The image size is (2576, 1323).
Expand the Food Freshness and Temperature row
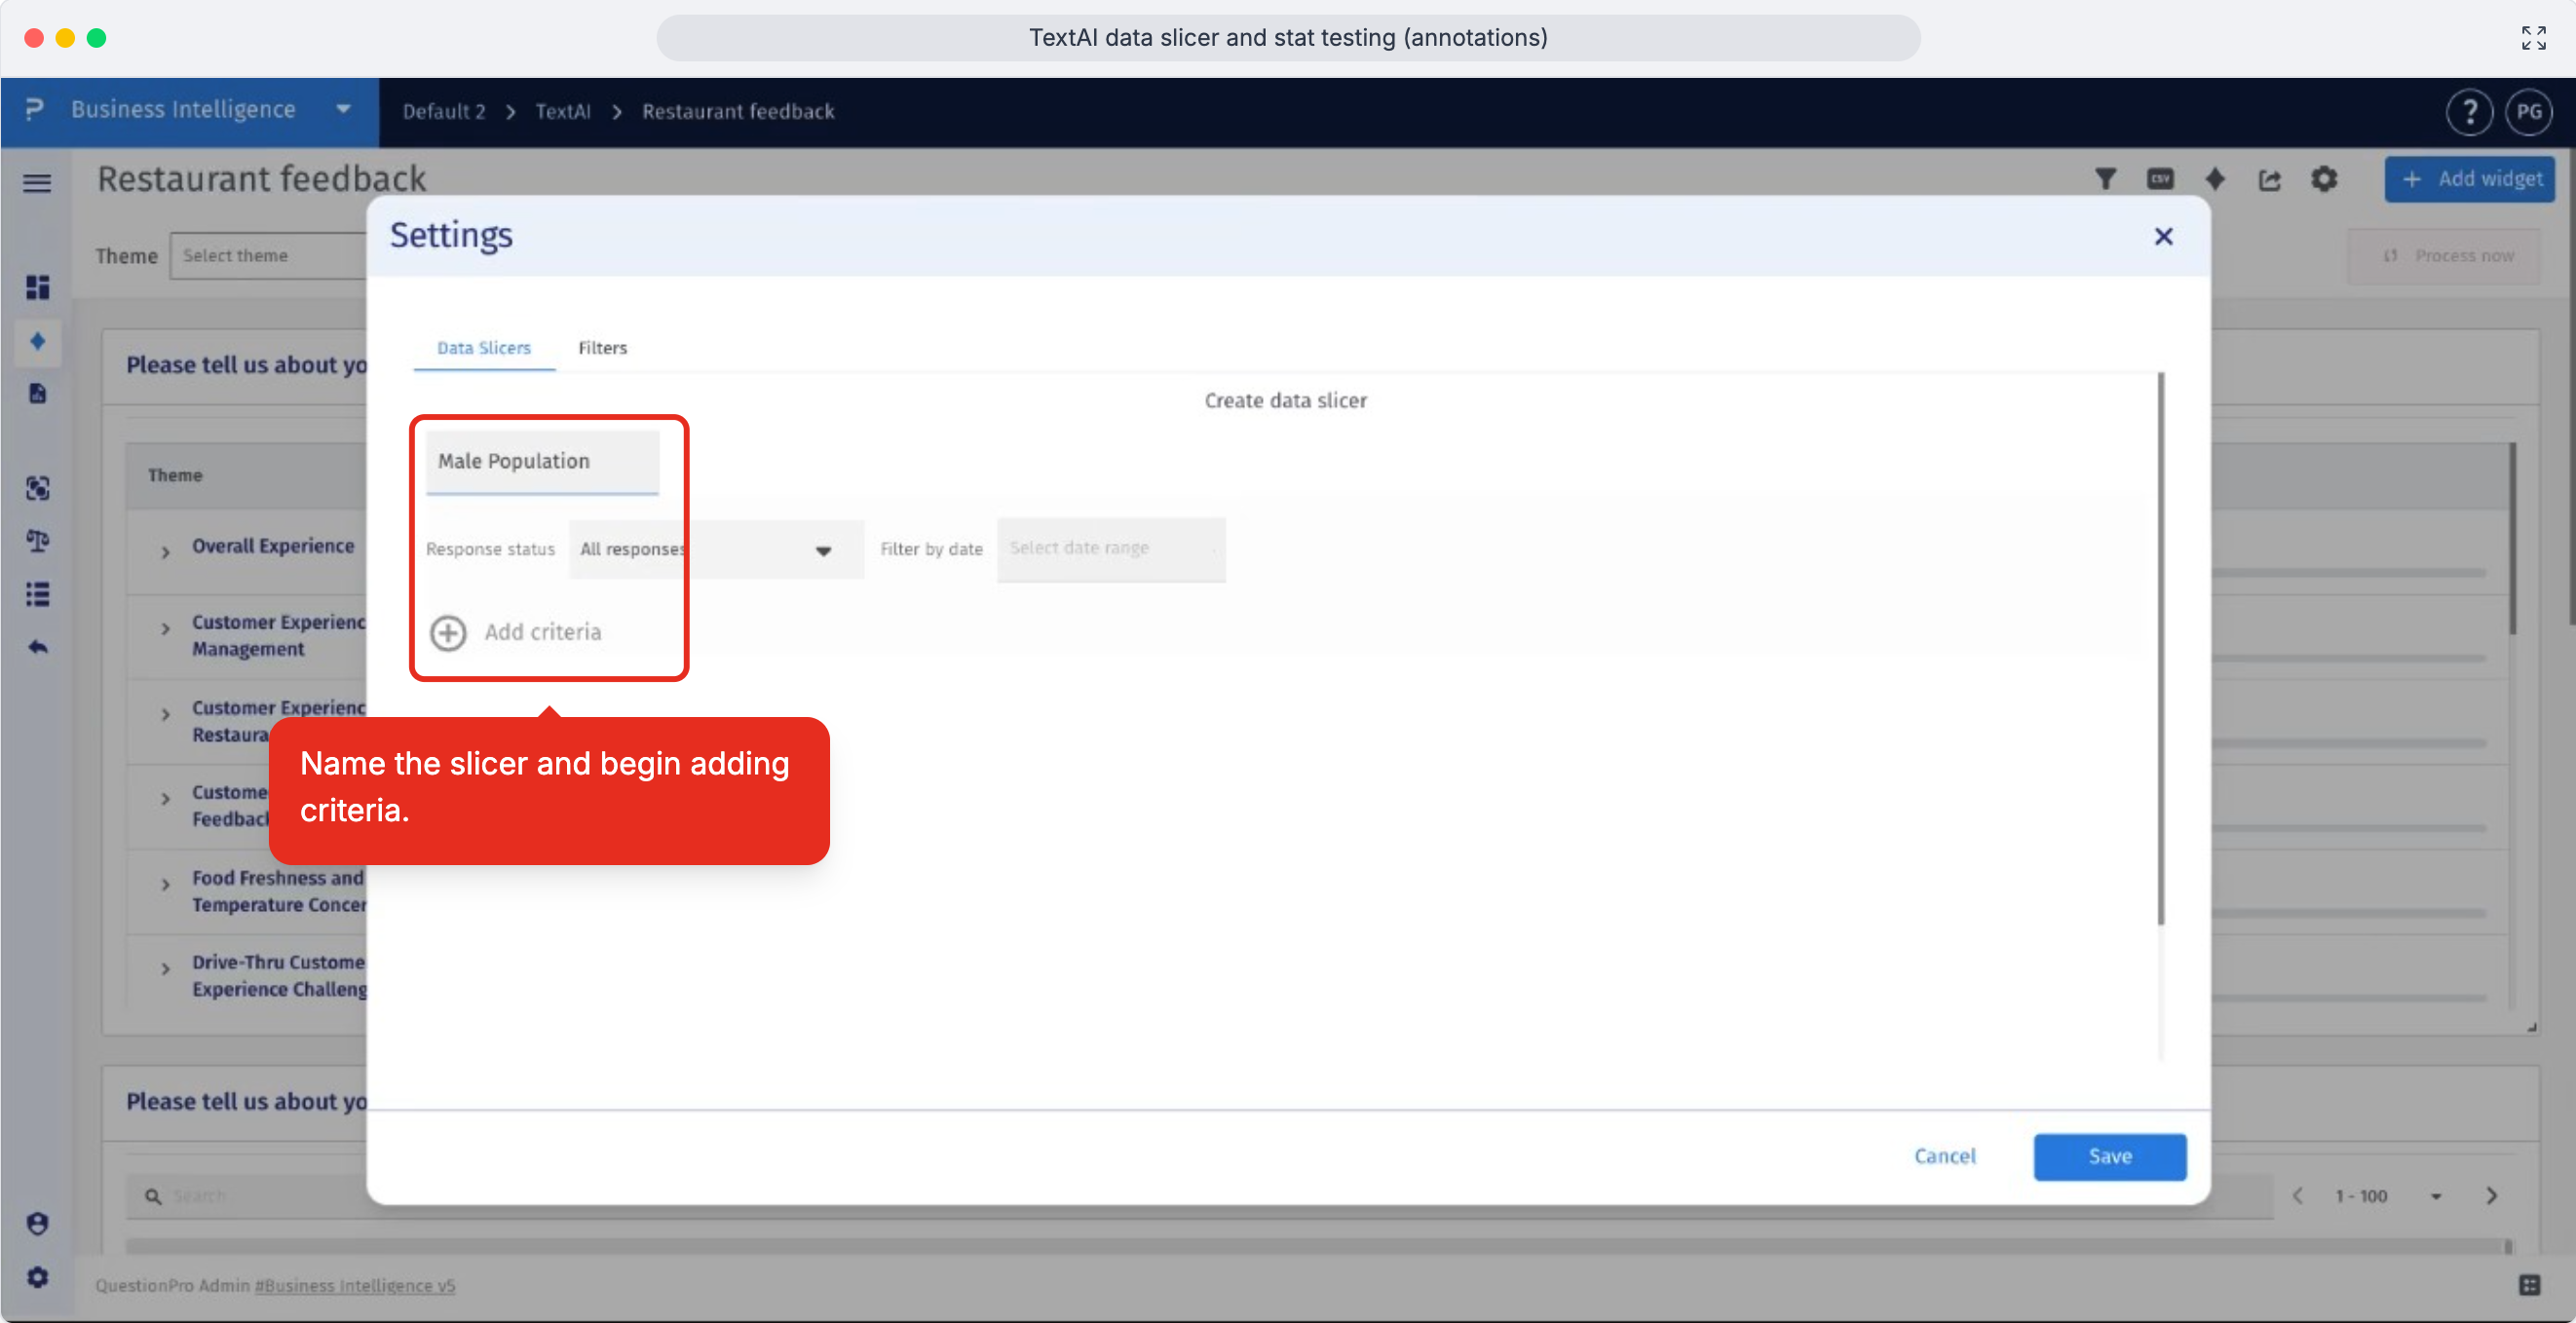[x=165, y=884]
